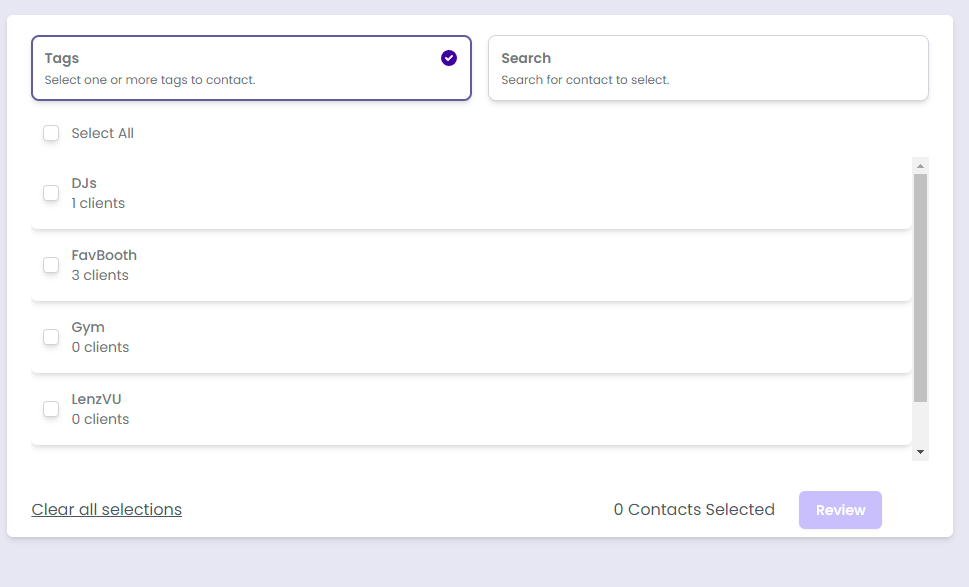Select the DJs tag name
This screenshot has height=587, width=969.
click(x=84, y=183)
